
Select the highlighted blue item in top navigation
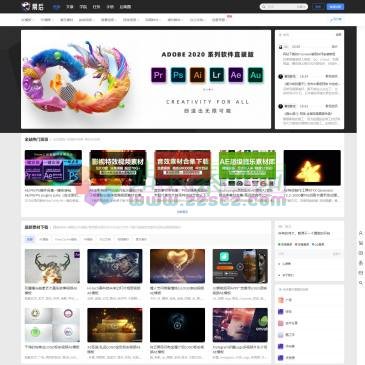coord(56,7)
